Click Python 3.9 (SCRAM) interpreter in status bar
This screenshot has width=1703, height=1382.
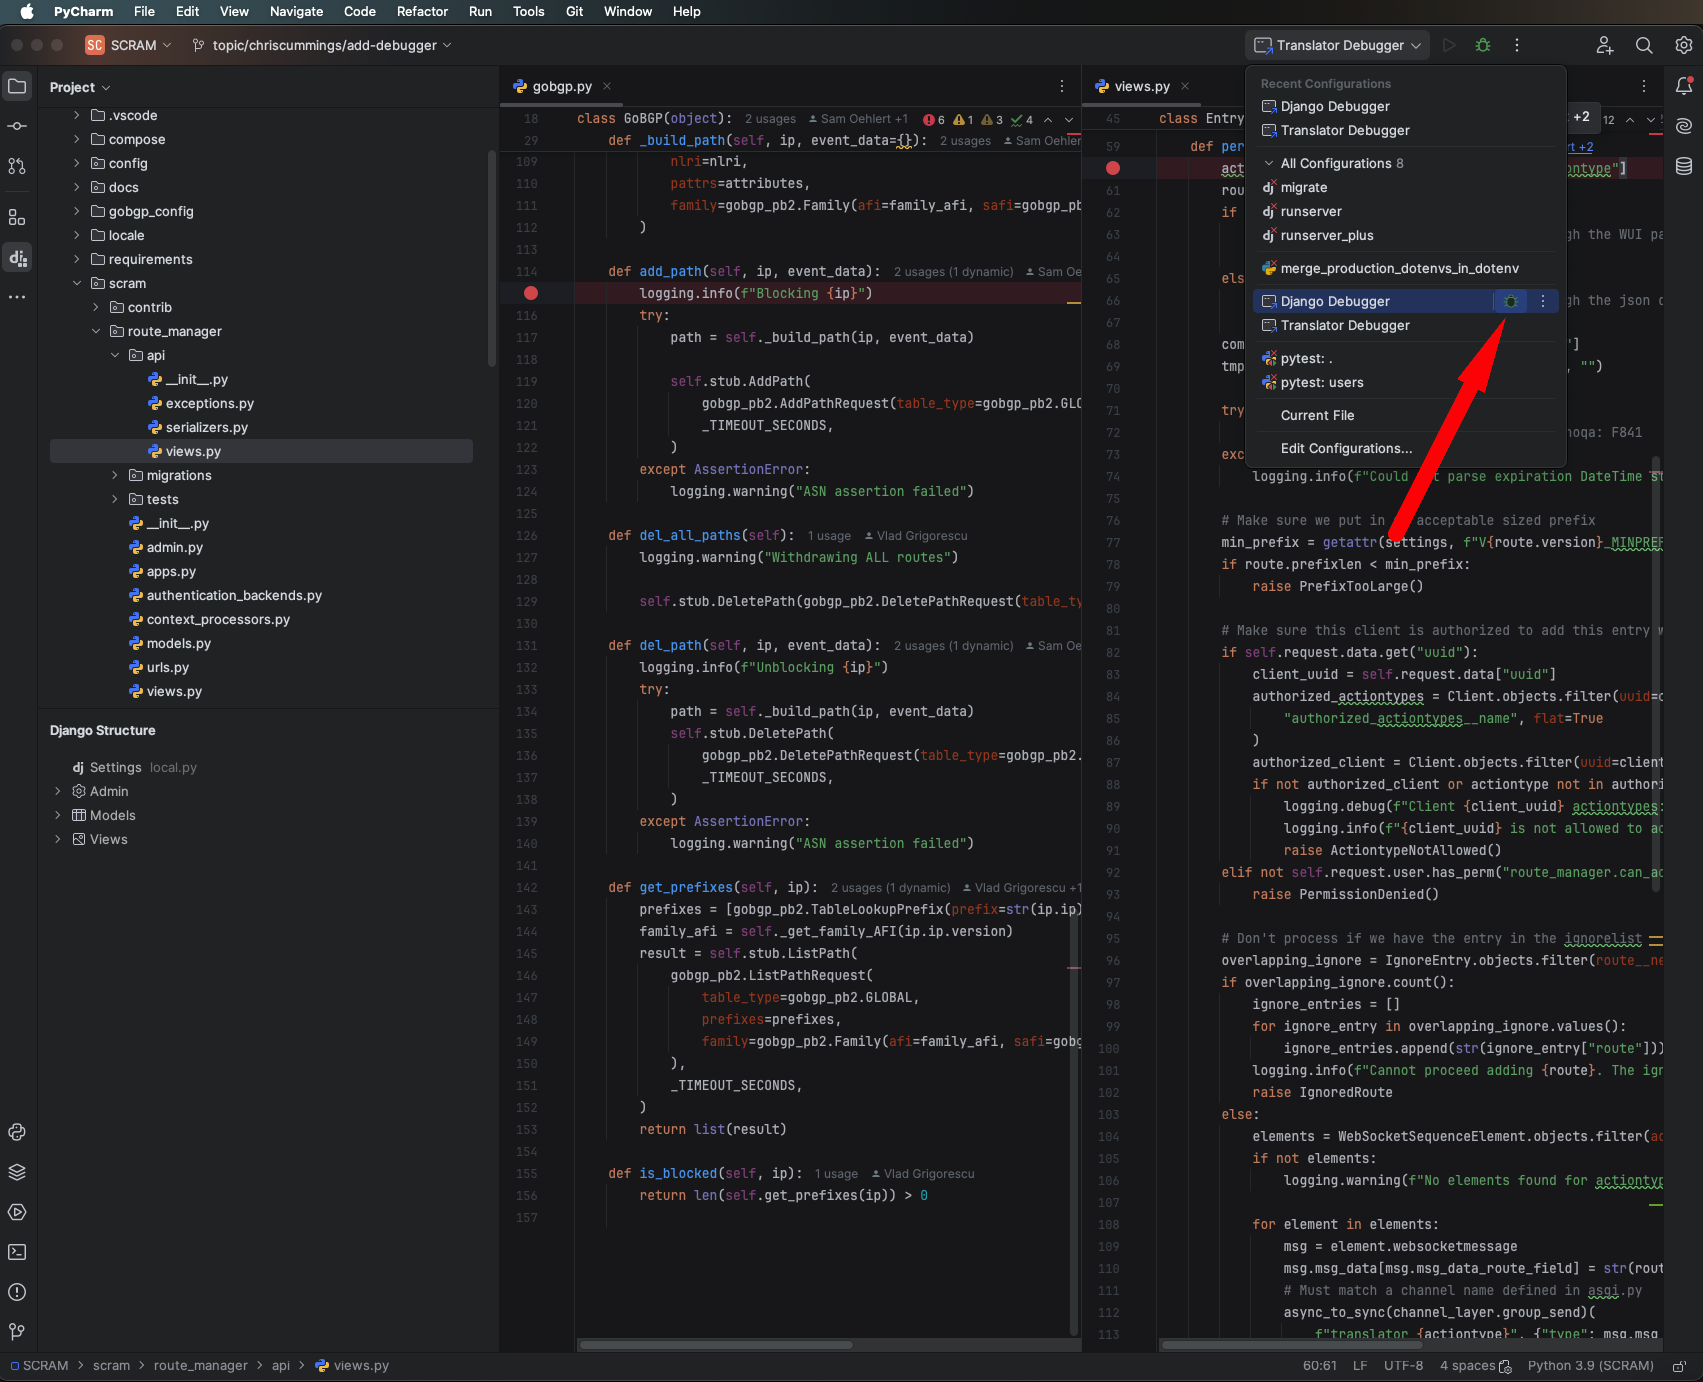[1590, 1366]
